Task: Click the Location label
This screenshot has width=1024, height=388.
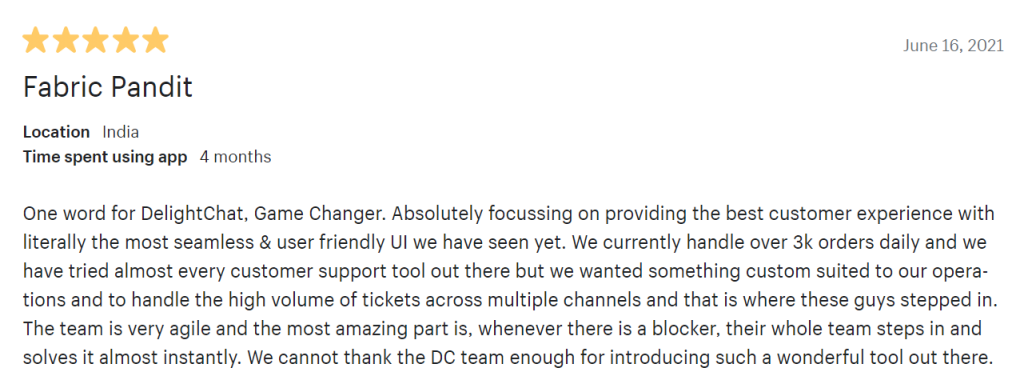Action: tap(56, 132)
